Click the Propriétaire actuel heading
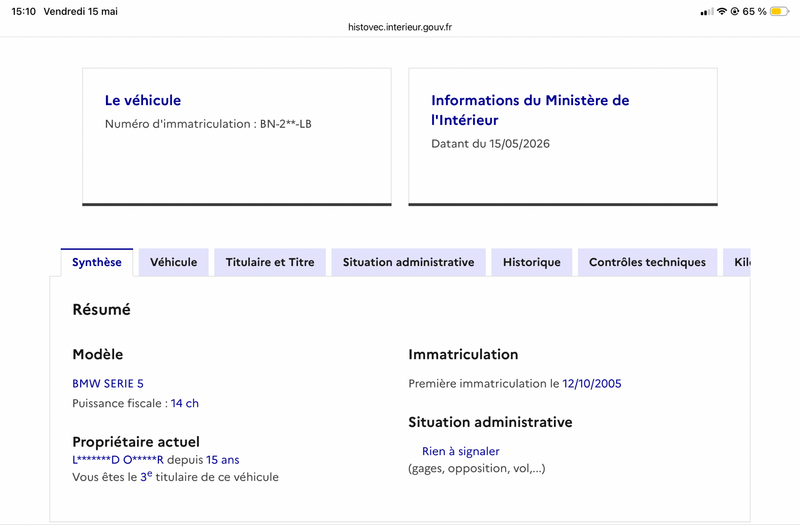 click(136, 441)
